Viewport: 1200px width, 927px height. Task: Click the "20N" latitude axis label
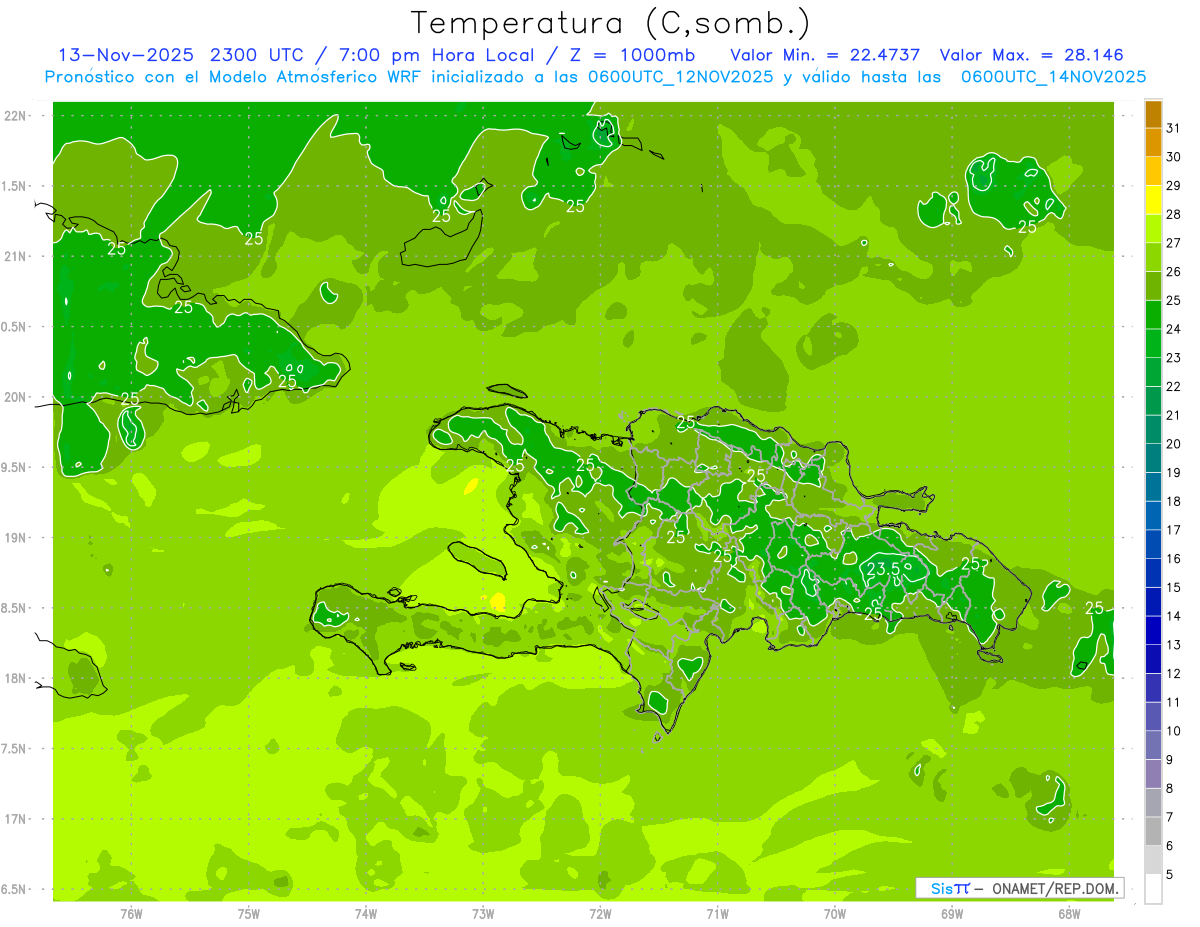14,397
